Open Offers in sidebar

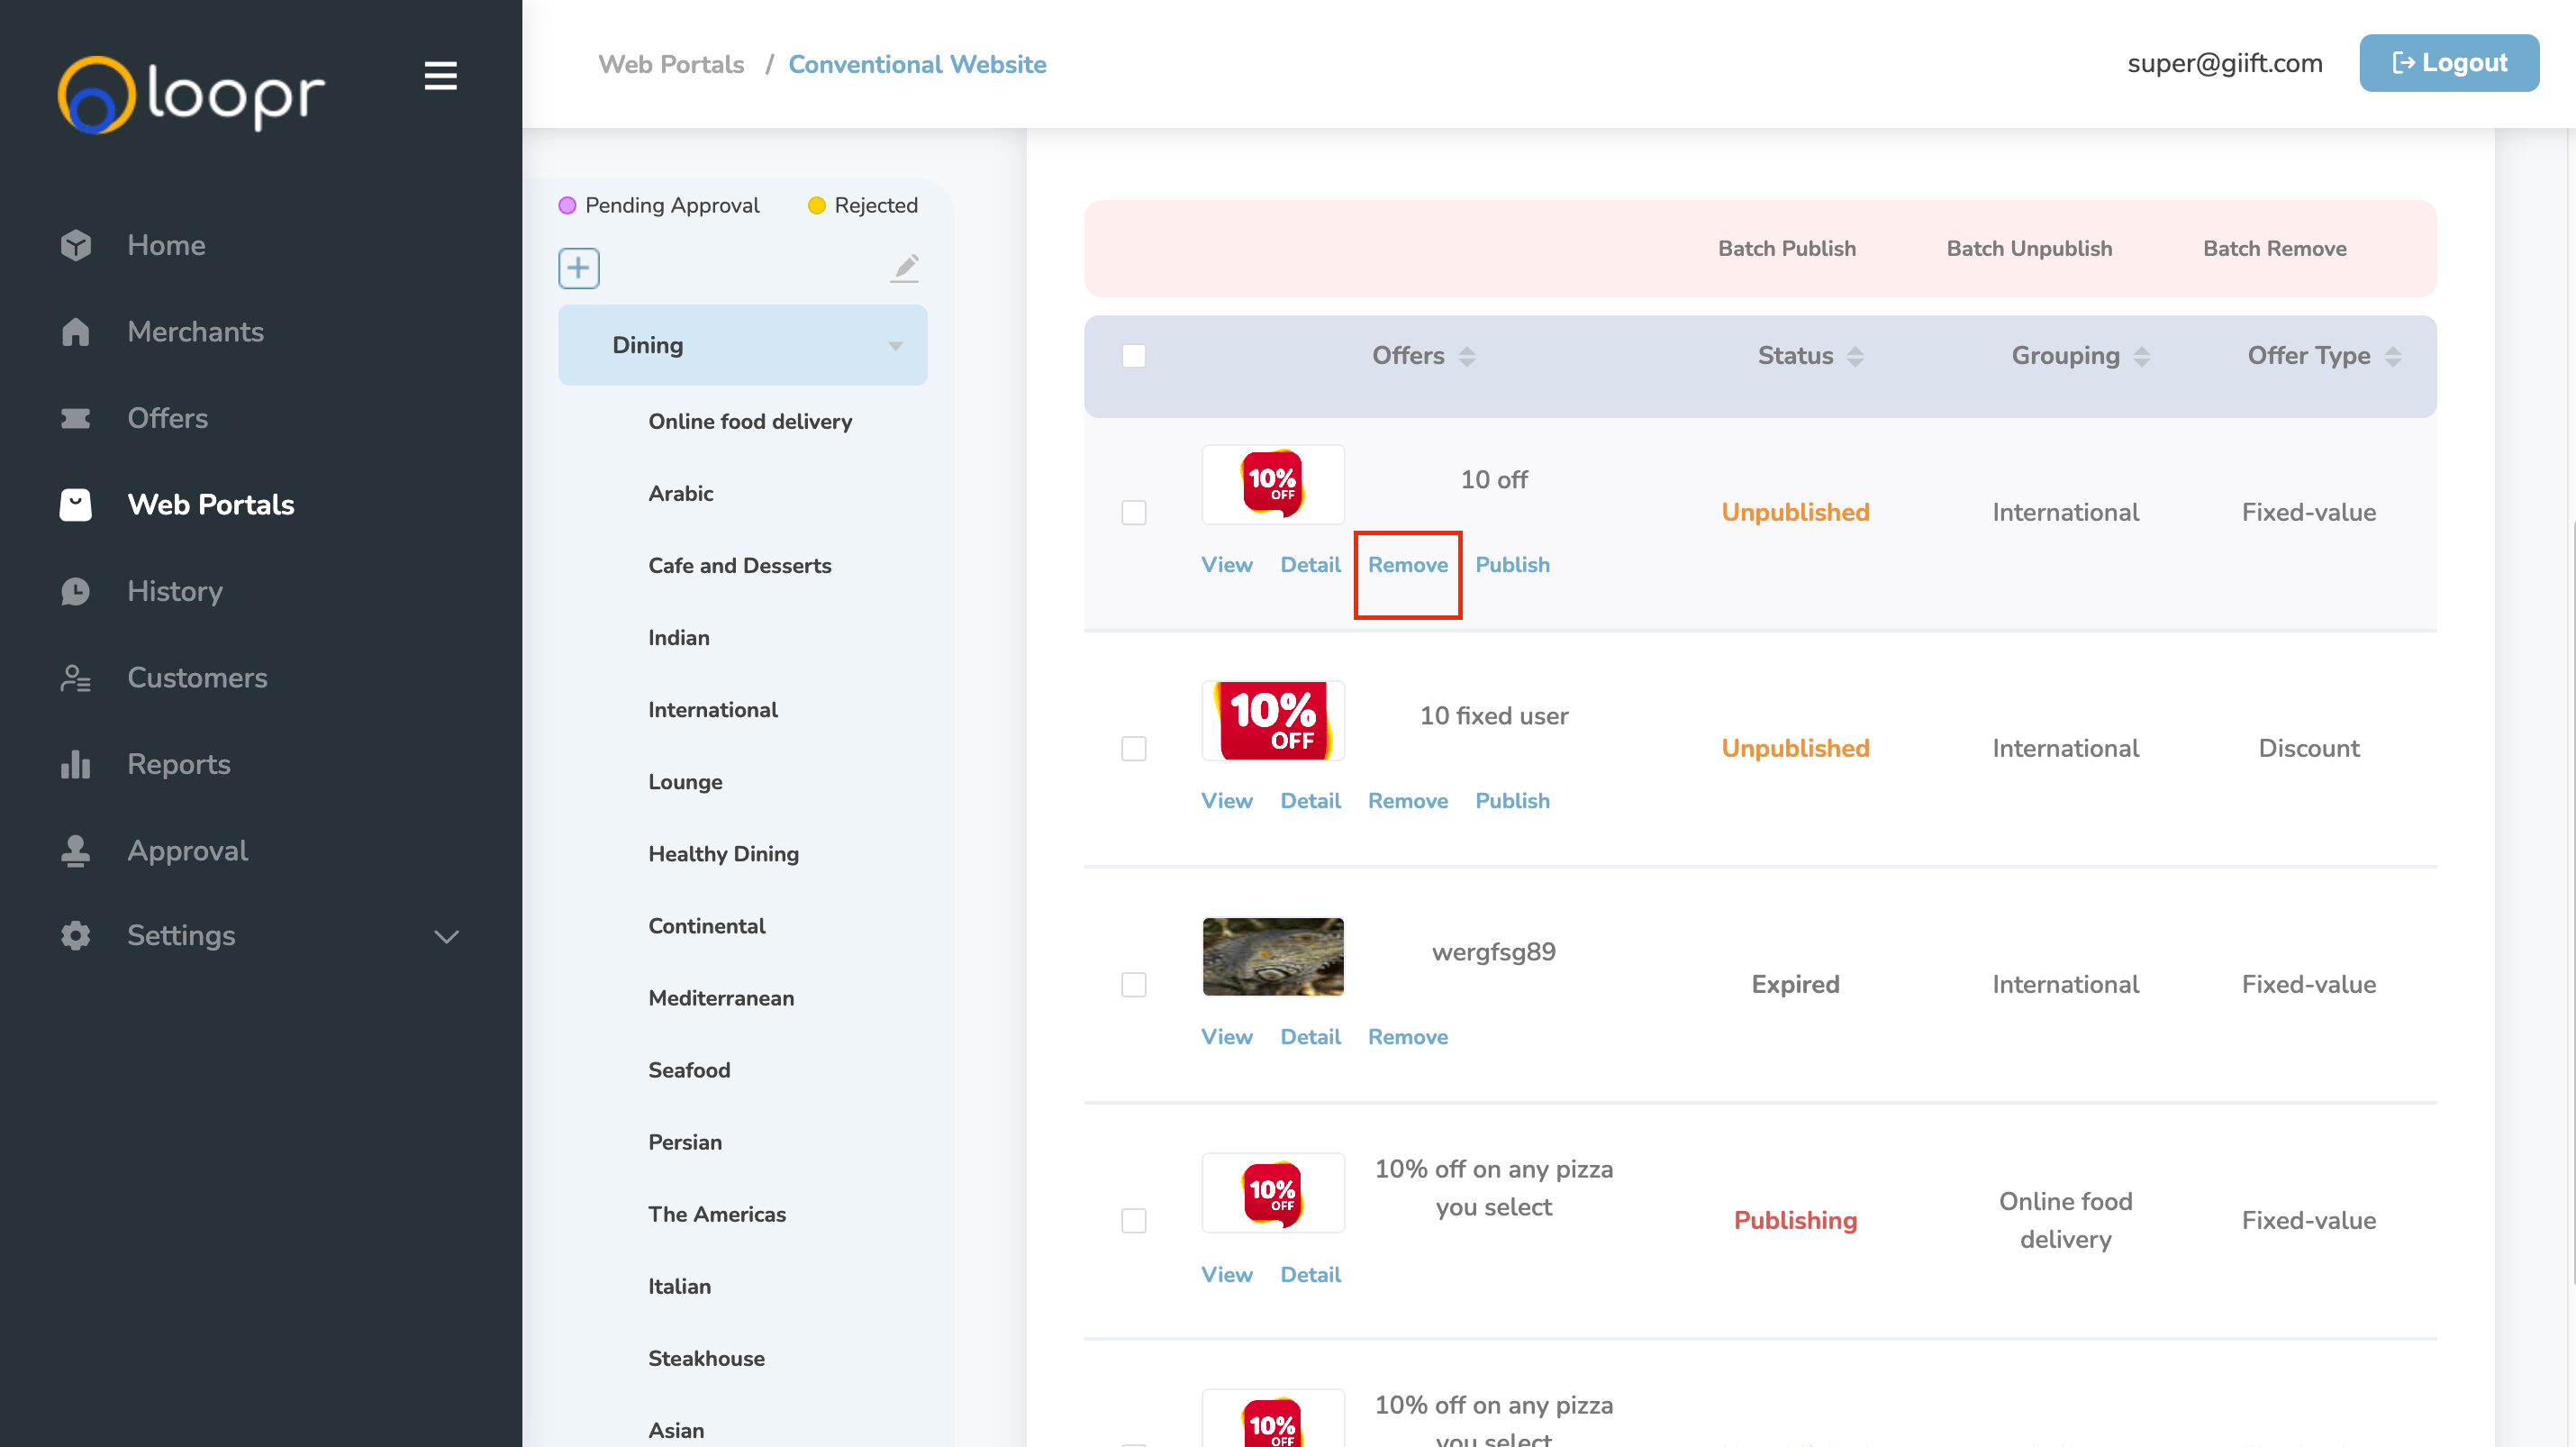(x=167, y=418)
